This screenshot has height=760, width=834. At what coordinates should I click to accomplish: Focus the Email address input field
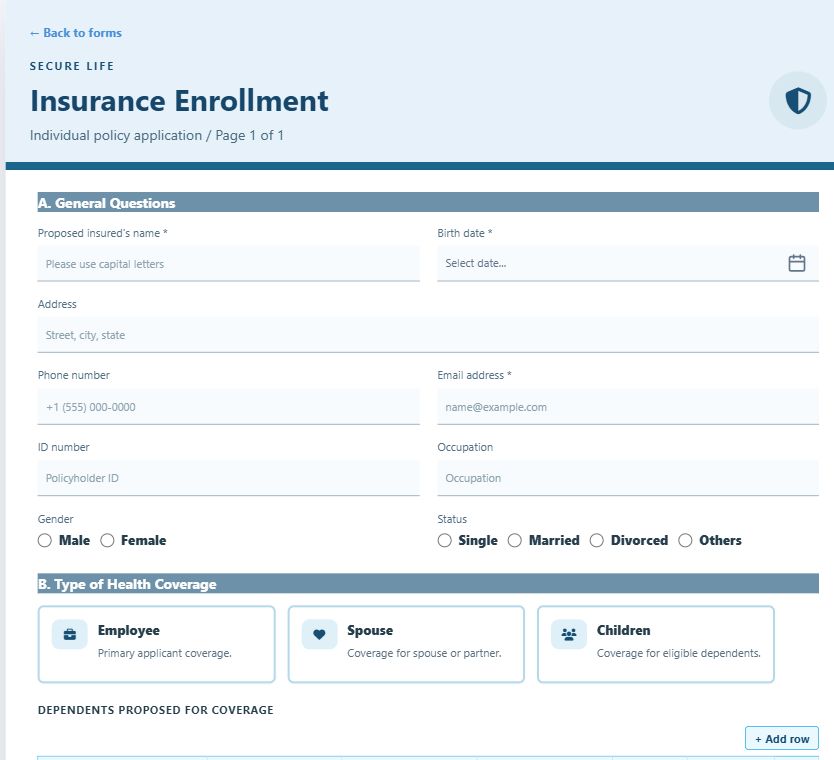(x=628, y=407)
